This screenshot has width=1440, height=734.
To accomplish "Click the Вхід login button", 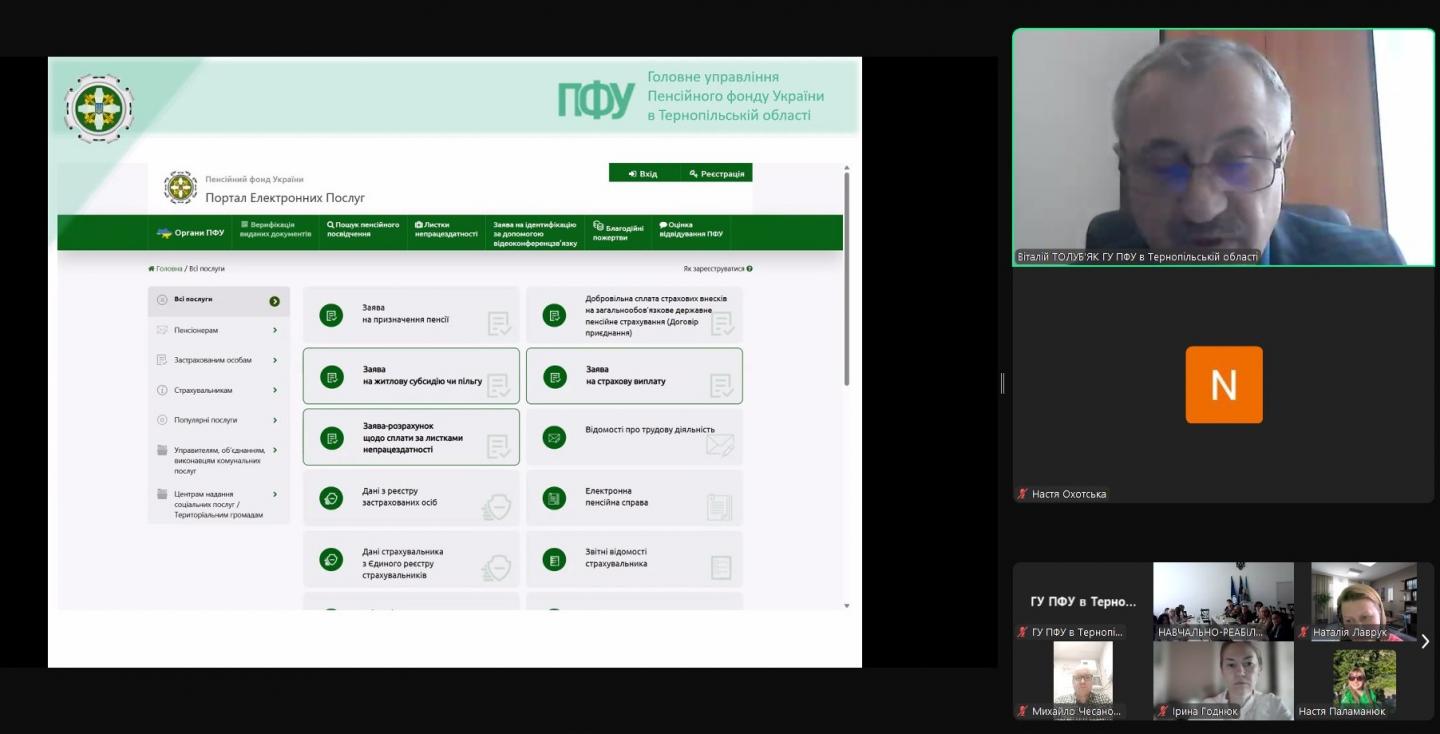I will (x=644, y=173).
